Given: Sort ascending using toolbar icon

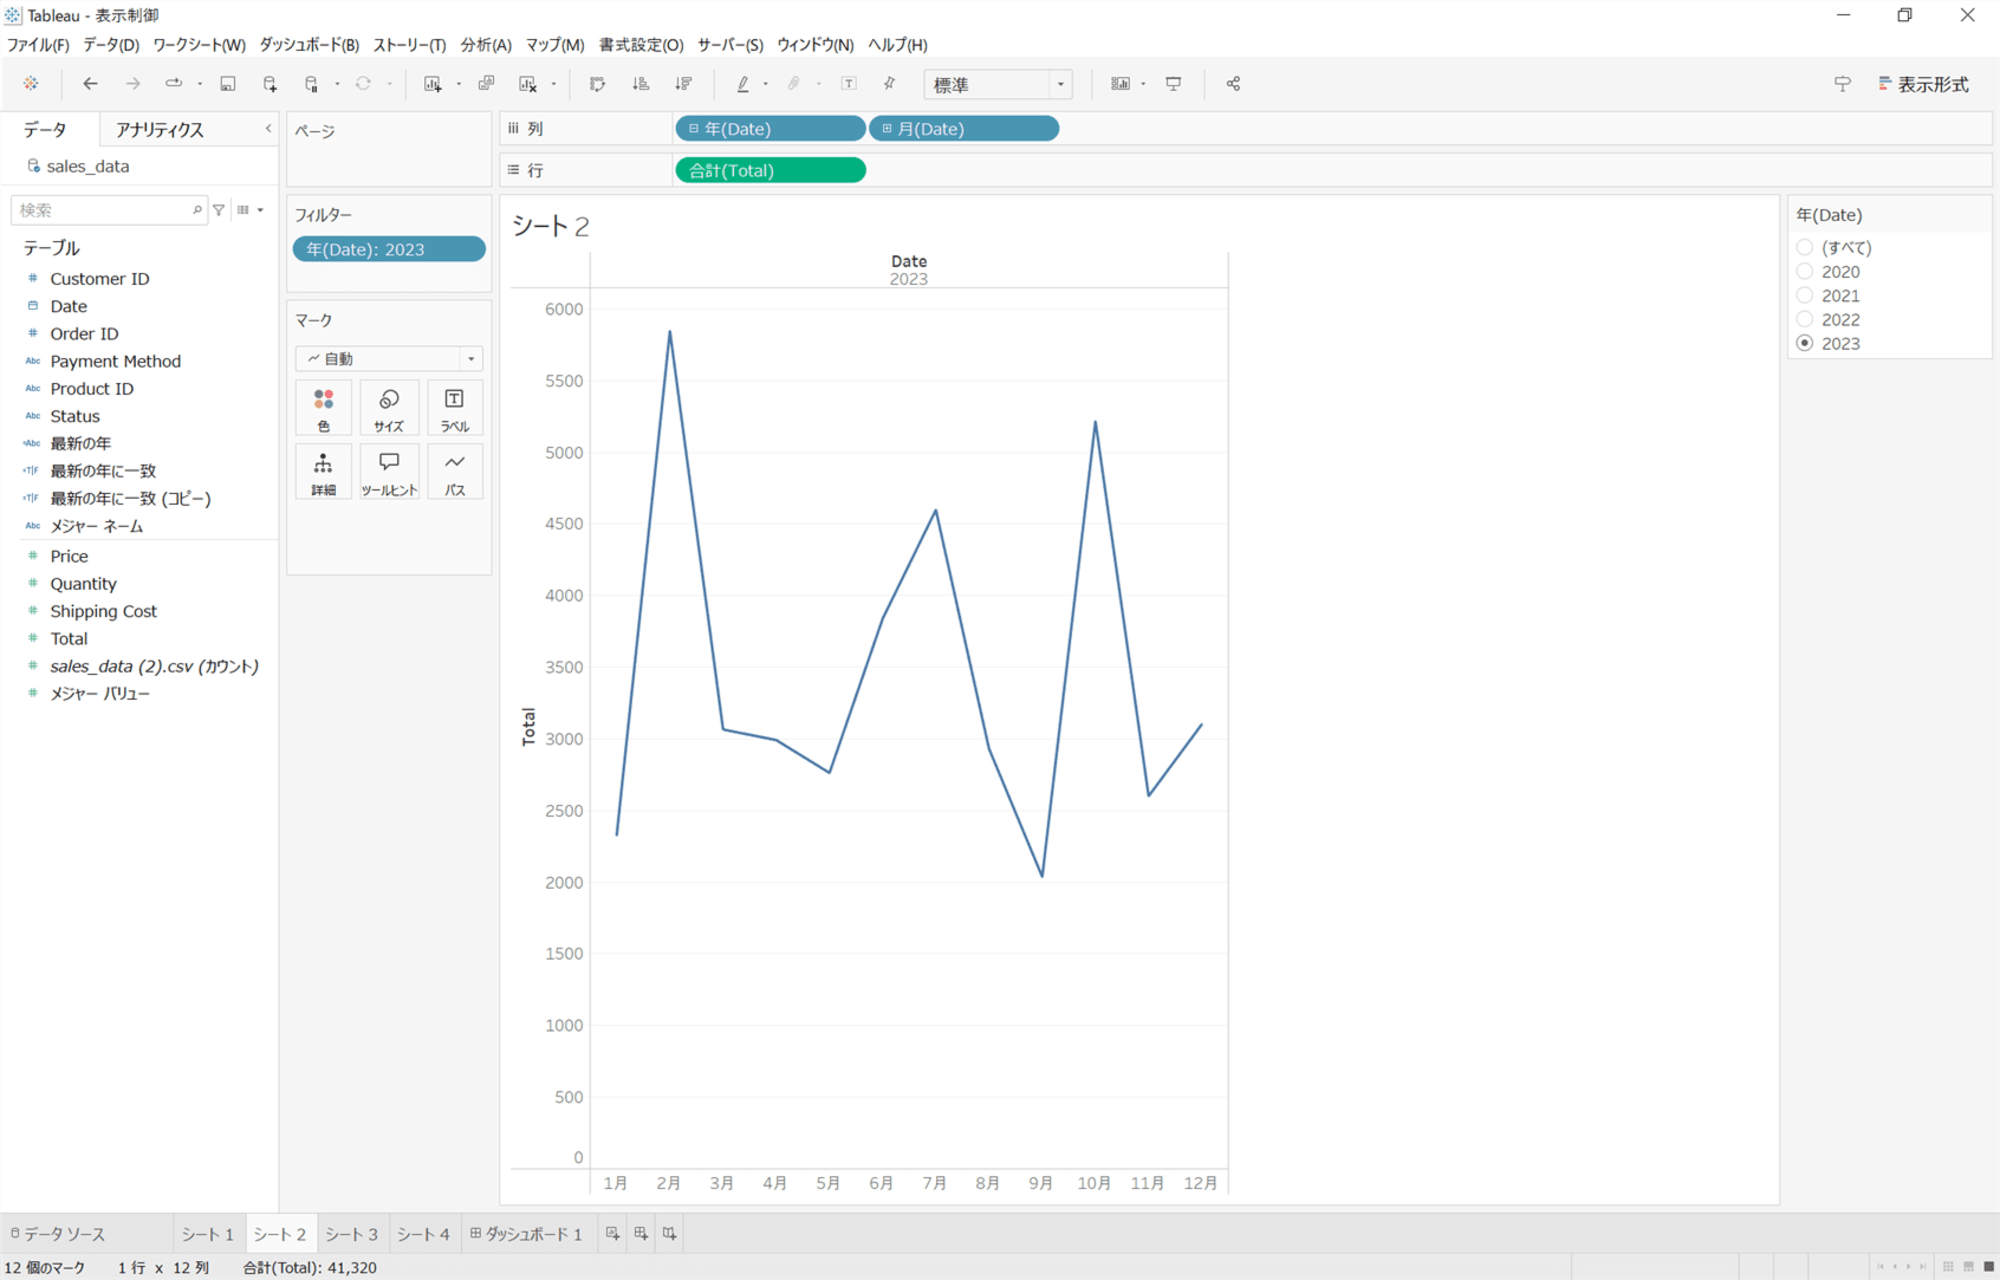Looking at the screenshot, I should pos(641,84).
